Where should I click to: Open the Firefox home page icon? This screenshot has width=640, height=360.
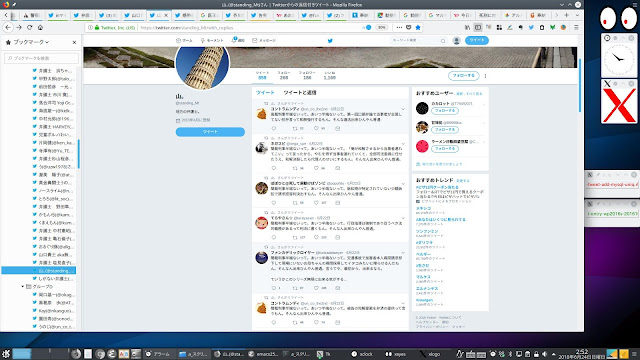pyautogui.click(x=40, y=27)
